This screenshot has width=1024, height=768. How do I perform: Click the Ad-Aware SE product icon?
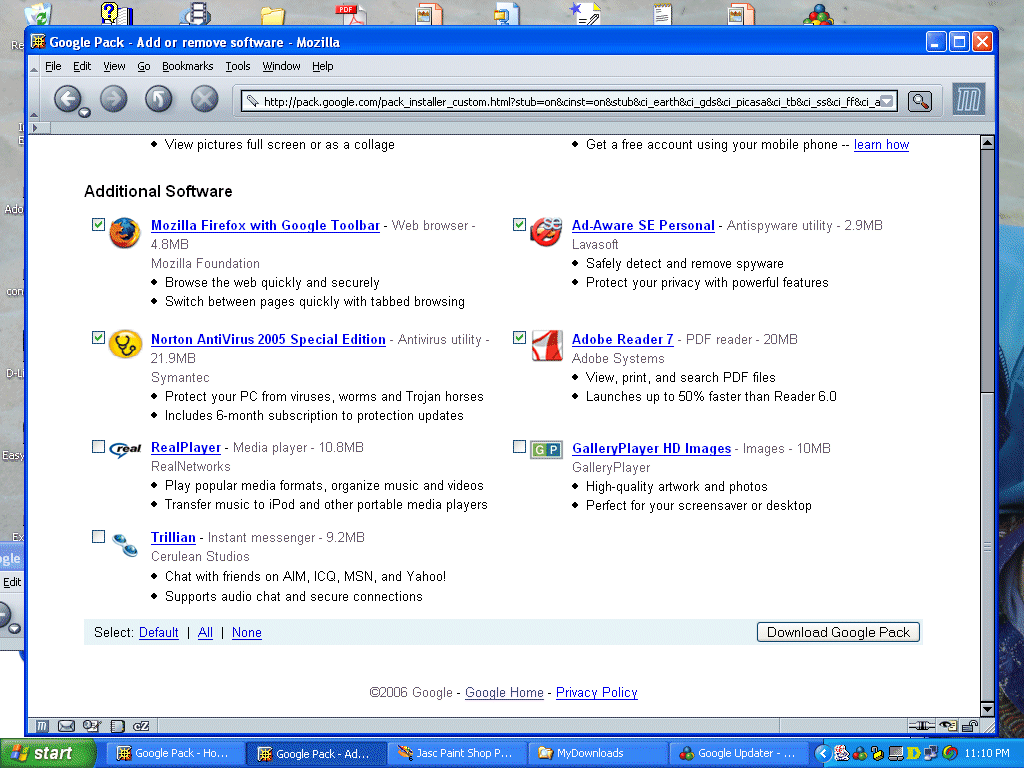click(x=546, y=232)
